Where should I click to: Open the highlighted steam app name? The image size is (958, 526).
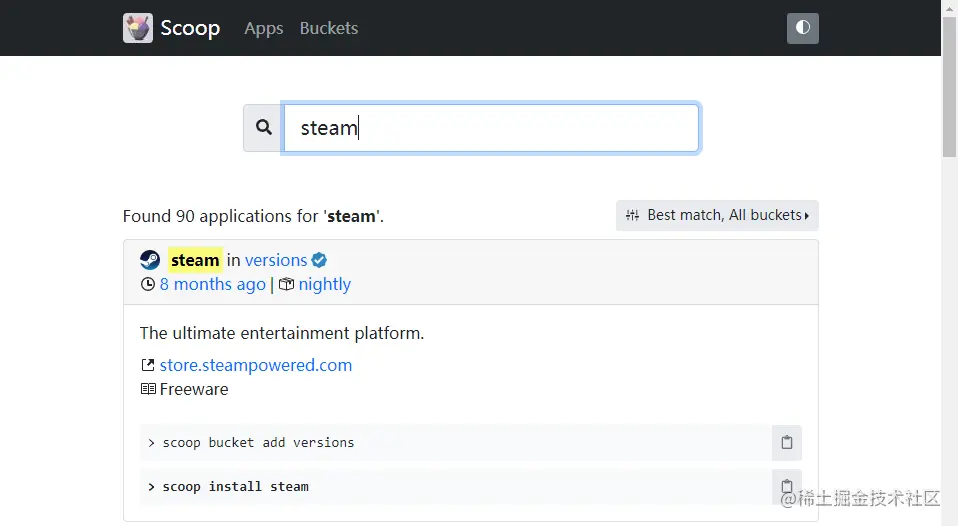click(x=195, y=260)
